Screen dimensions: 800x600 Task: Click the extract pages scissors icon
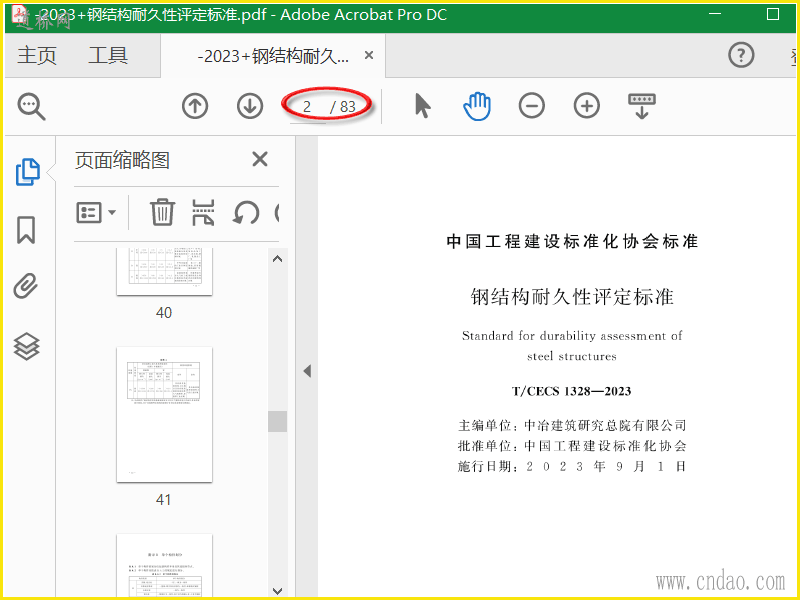[x=203, y=212]
